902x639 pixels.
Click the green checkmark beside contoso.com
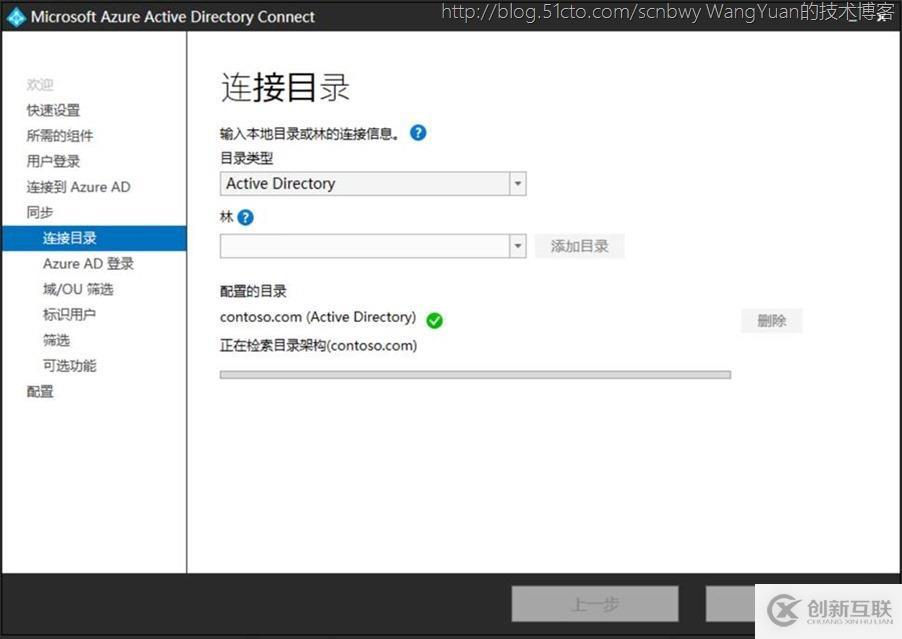pyautogui.click(x=434, y=320)
